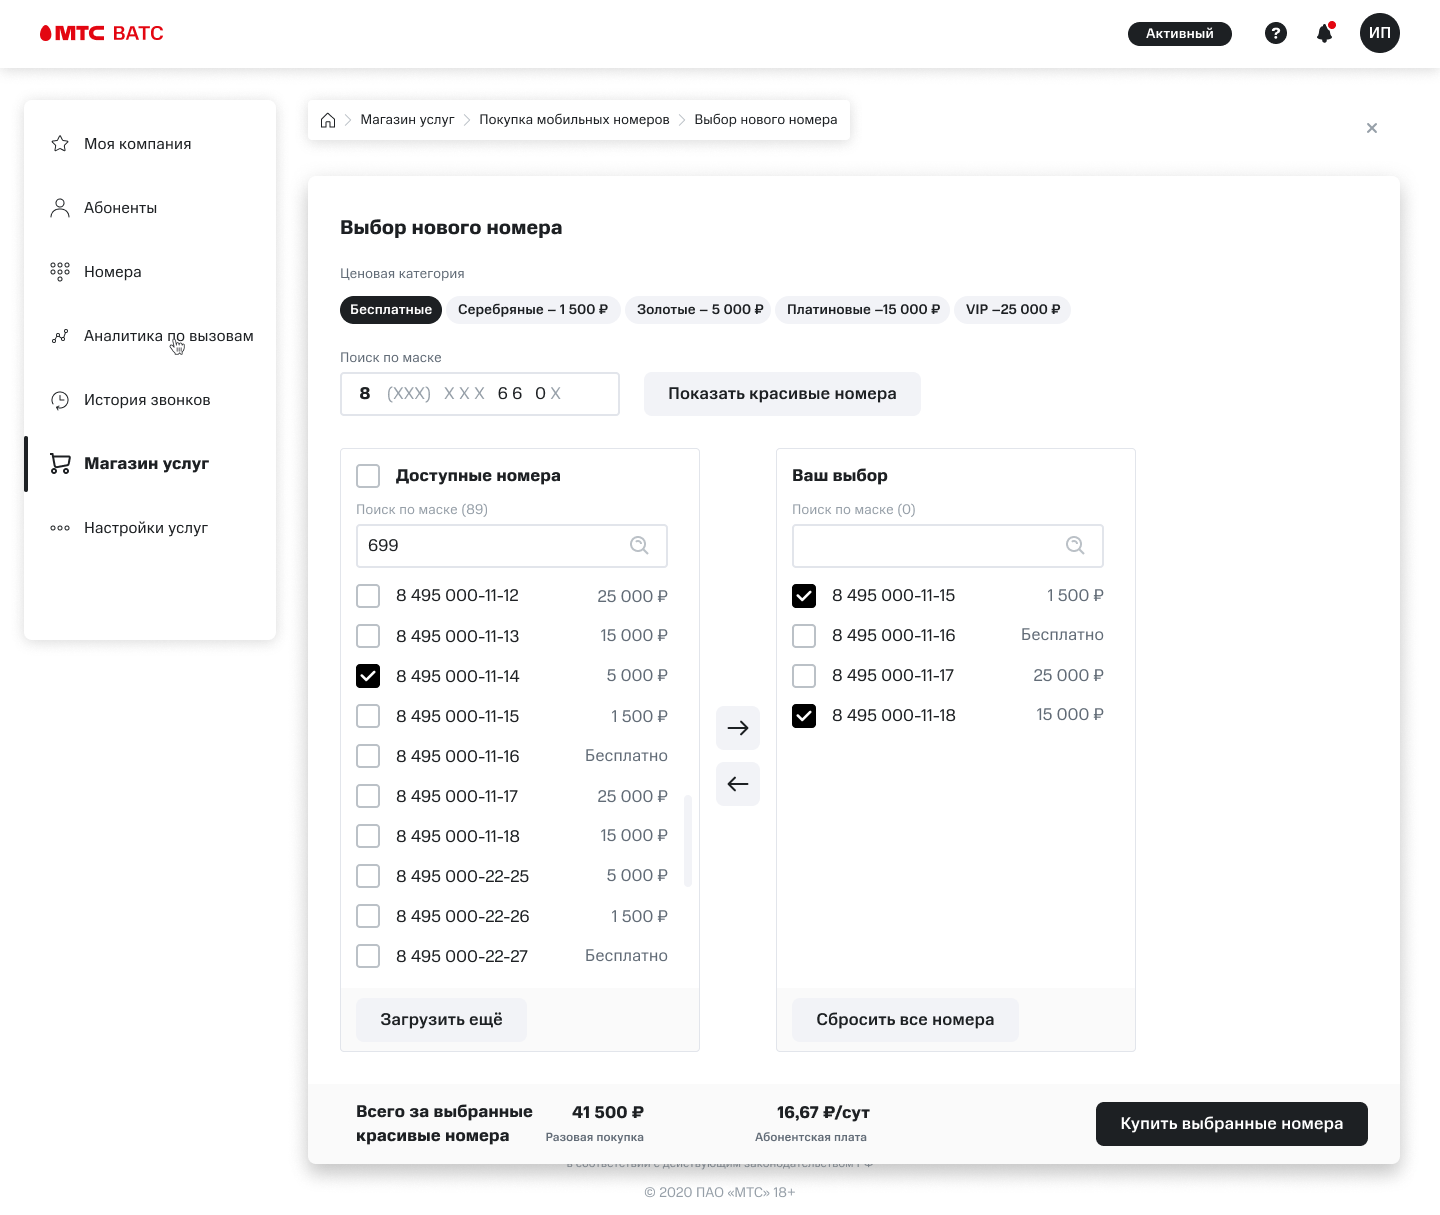Open the notifications bell
The width and height of the screenshot is (1440, 1215).
(1325, 33)
